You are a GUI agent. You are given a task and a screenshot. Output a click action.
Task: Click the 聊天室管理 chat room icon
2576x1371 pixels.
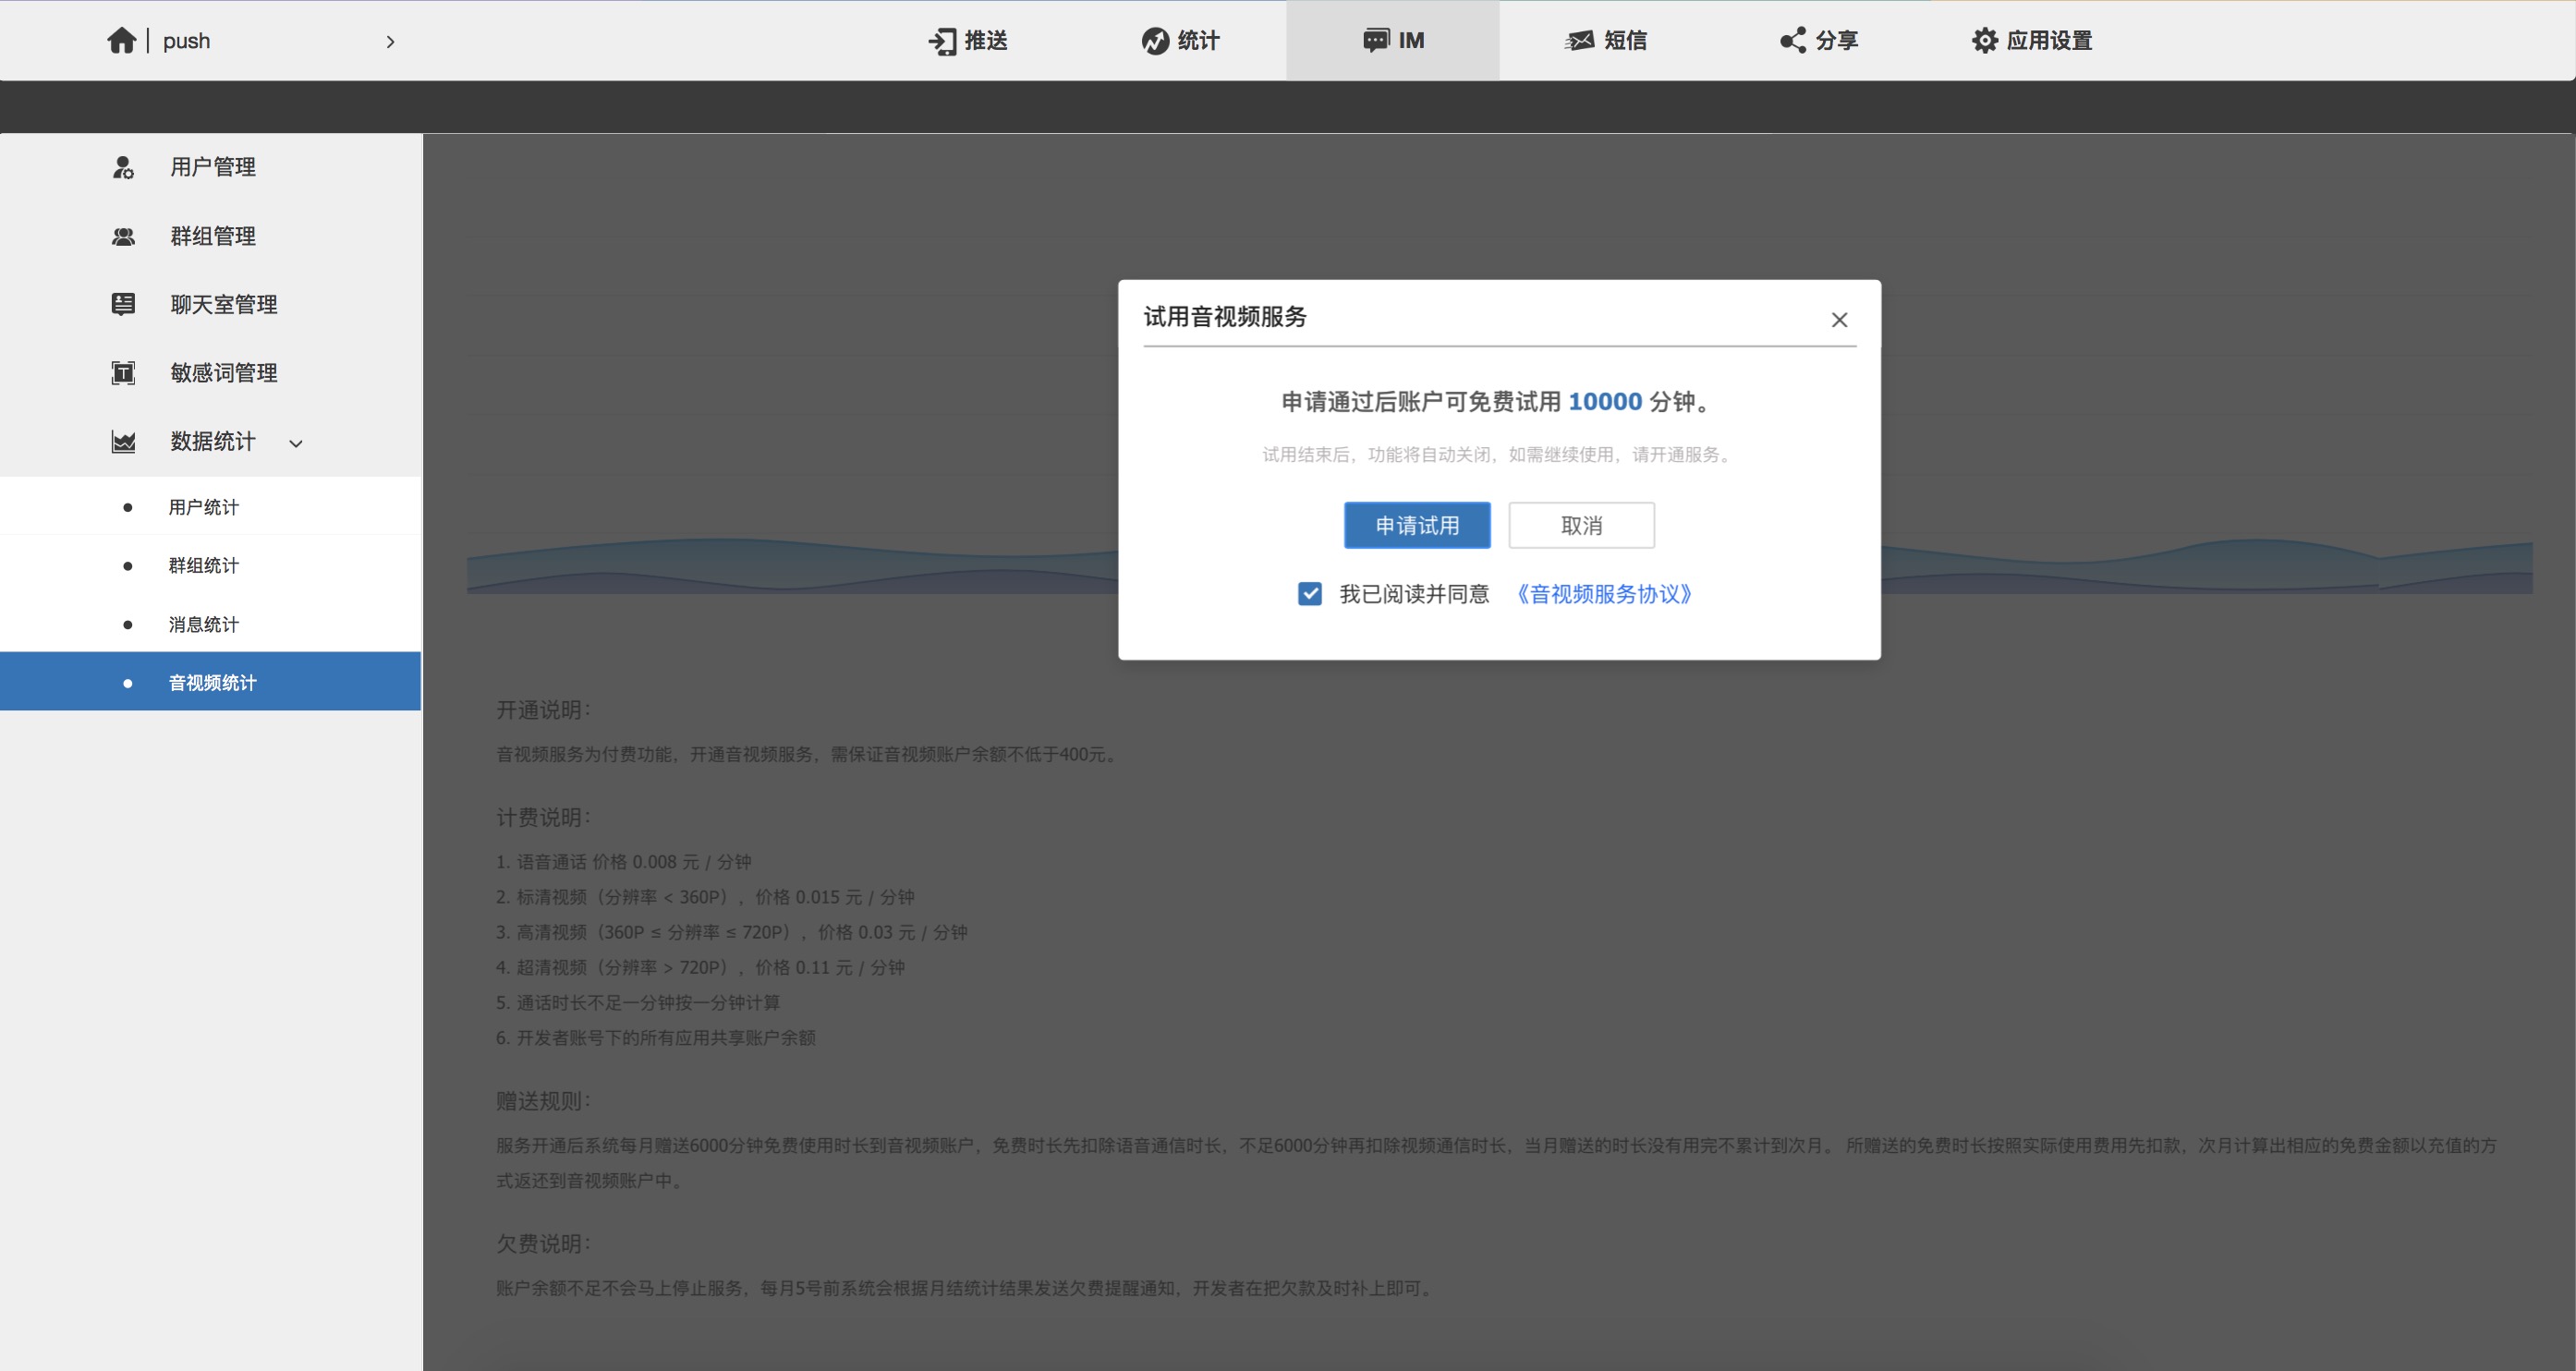[x=123, y=305]
